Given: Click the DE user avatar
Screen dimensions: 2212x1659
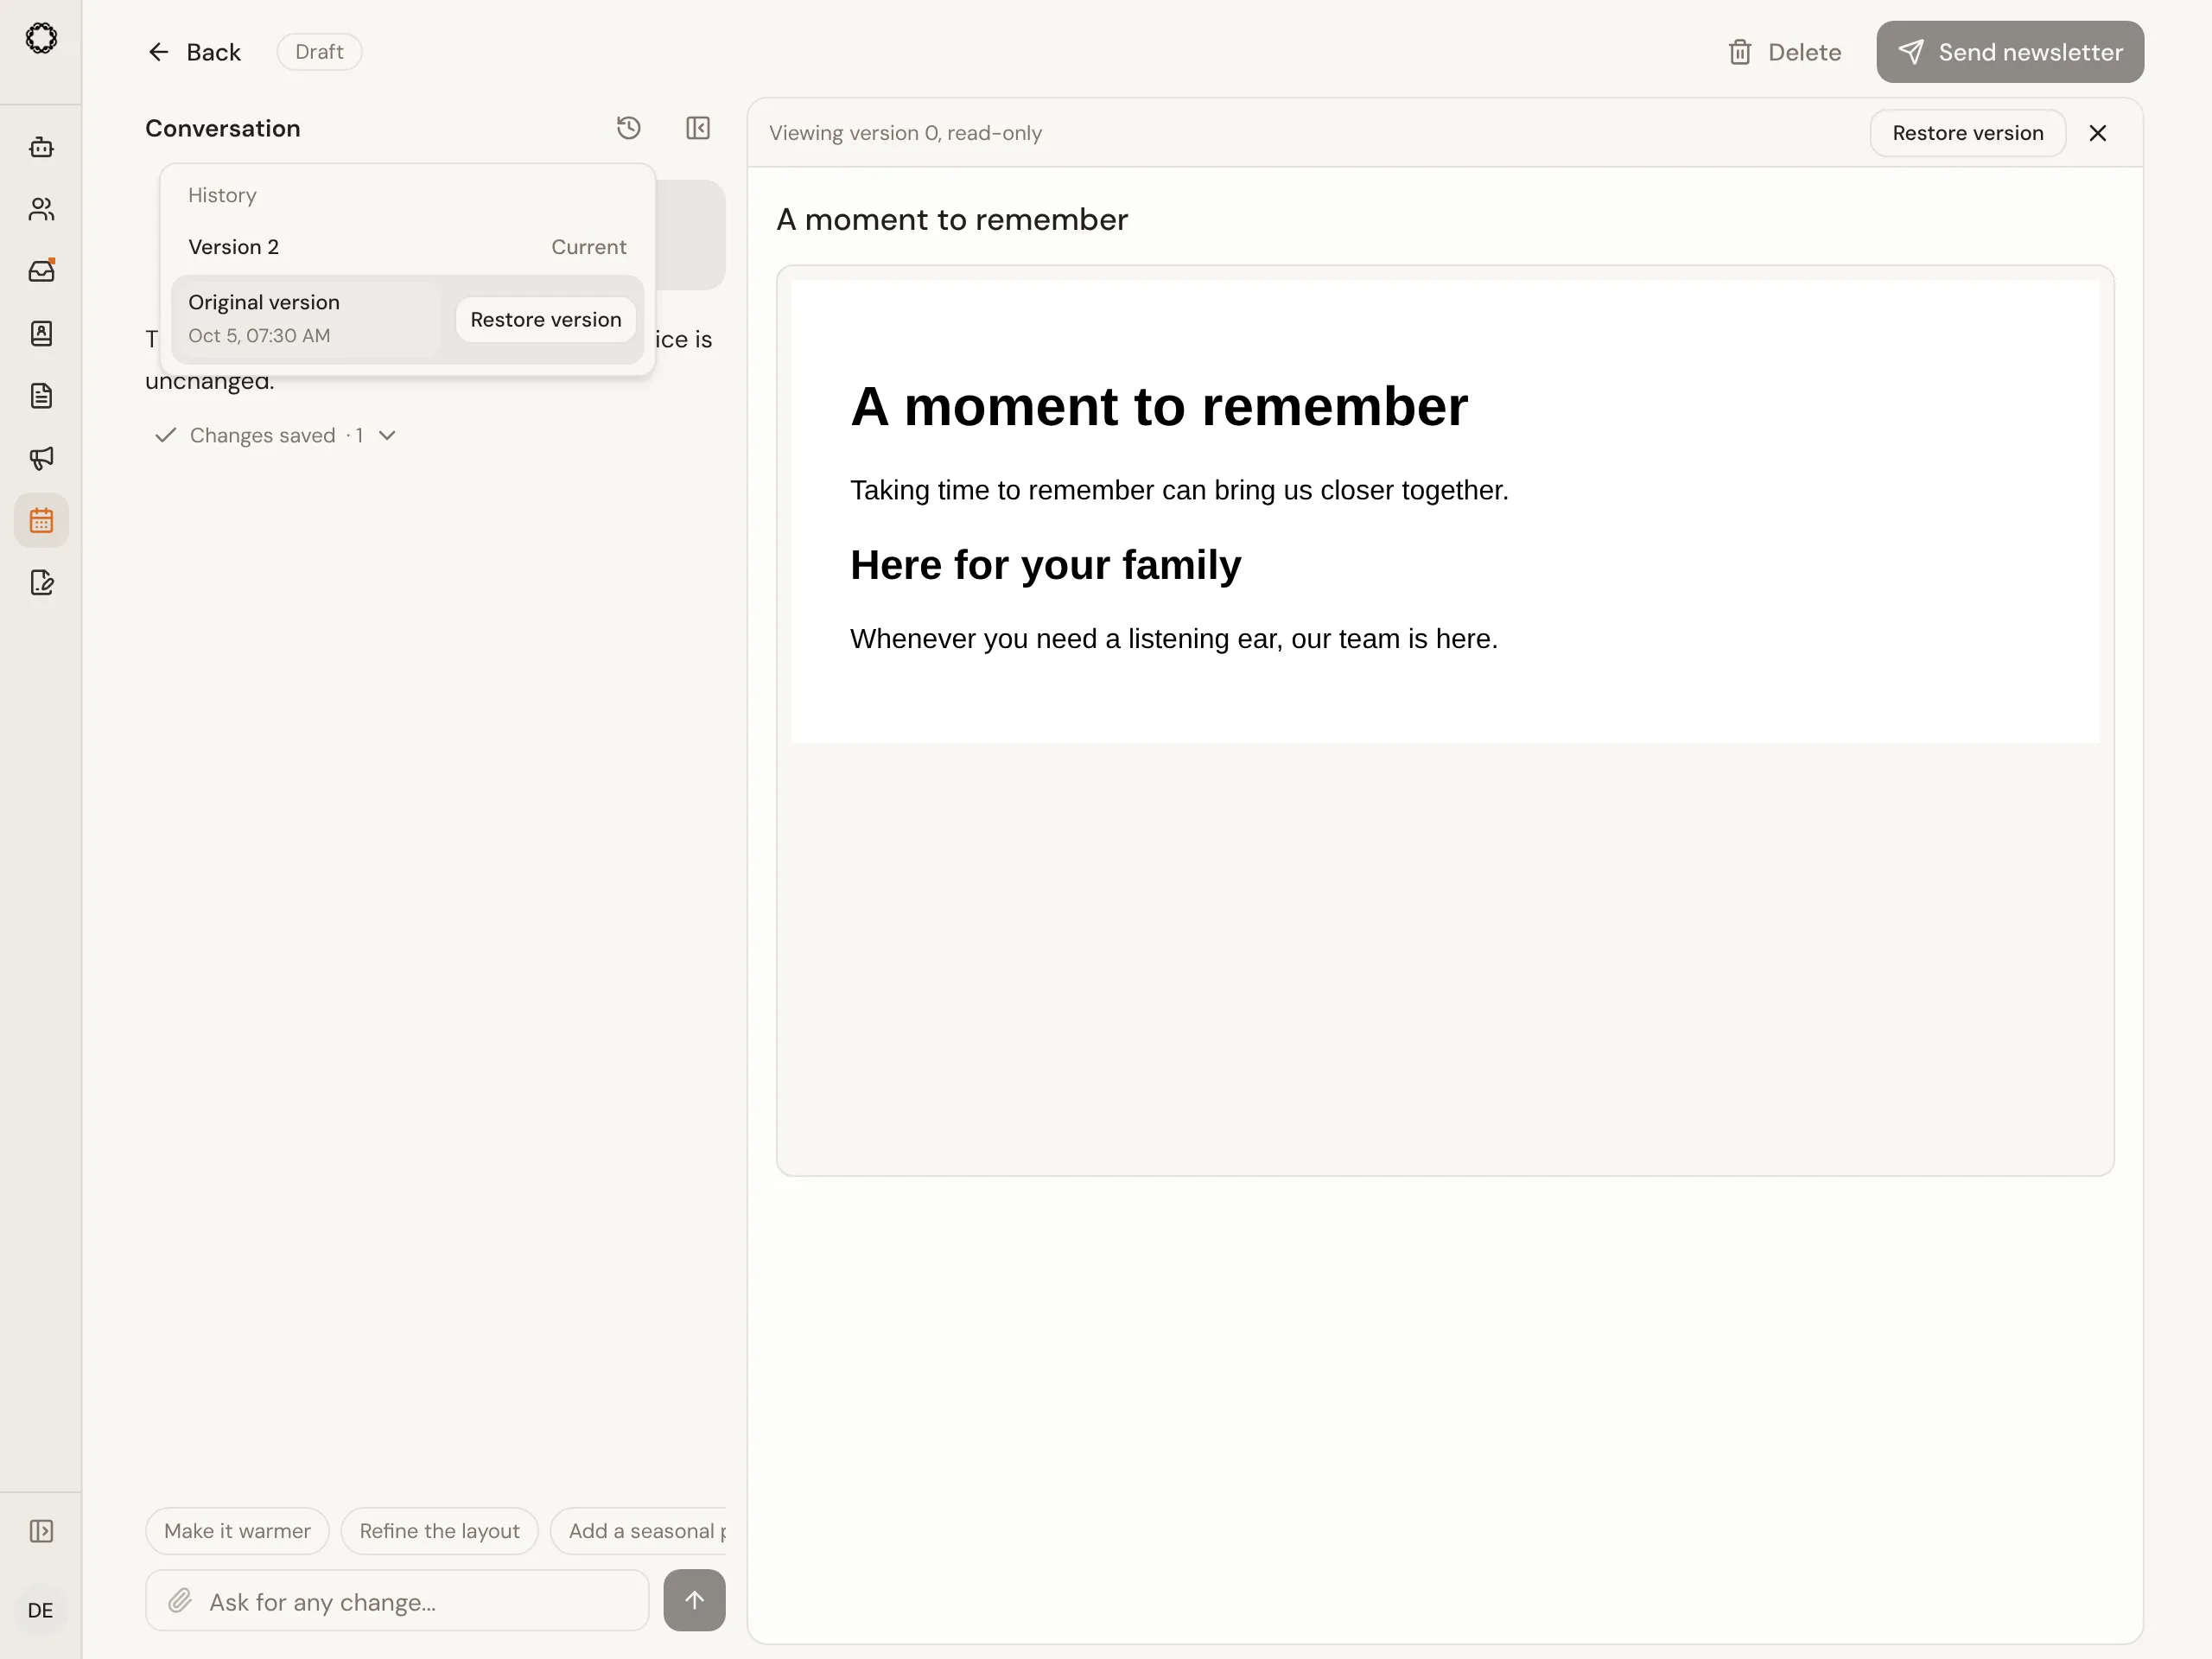Looking at the screenshot, I should tap(41, 1610).
